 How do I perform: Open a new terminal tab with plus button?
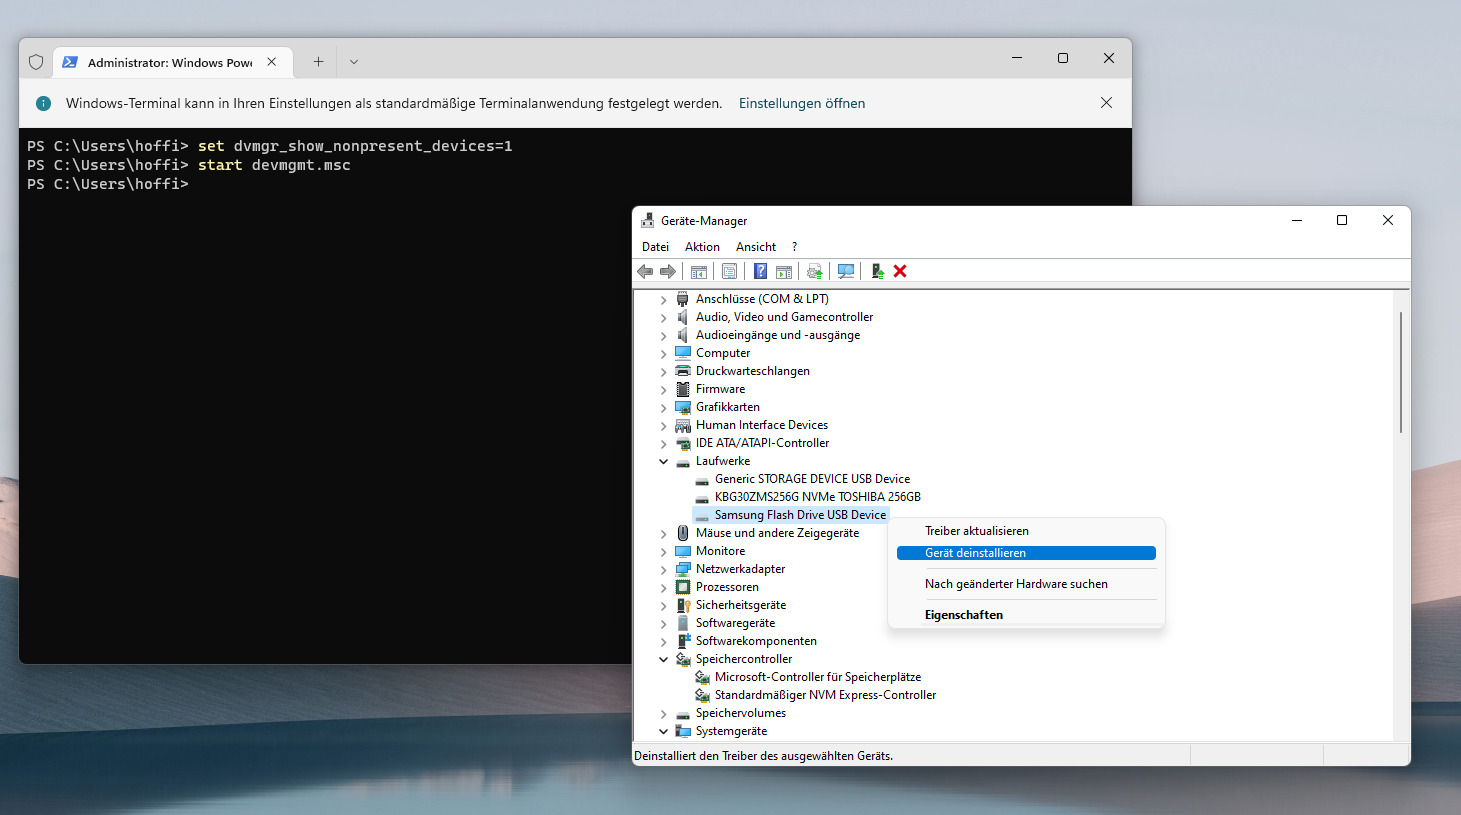tap(318, 62)
